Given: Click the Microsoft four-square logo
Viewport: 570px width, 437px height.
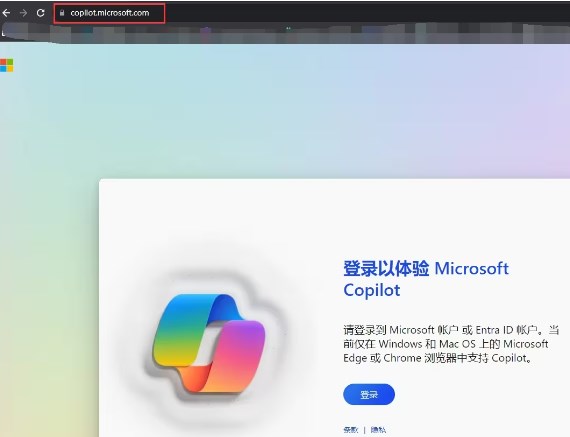Looking at the screenshot, I should 7,65.
